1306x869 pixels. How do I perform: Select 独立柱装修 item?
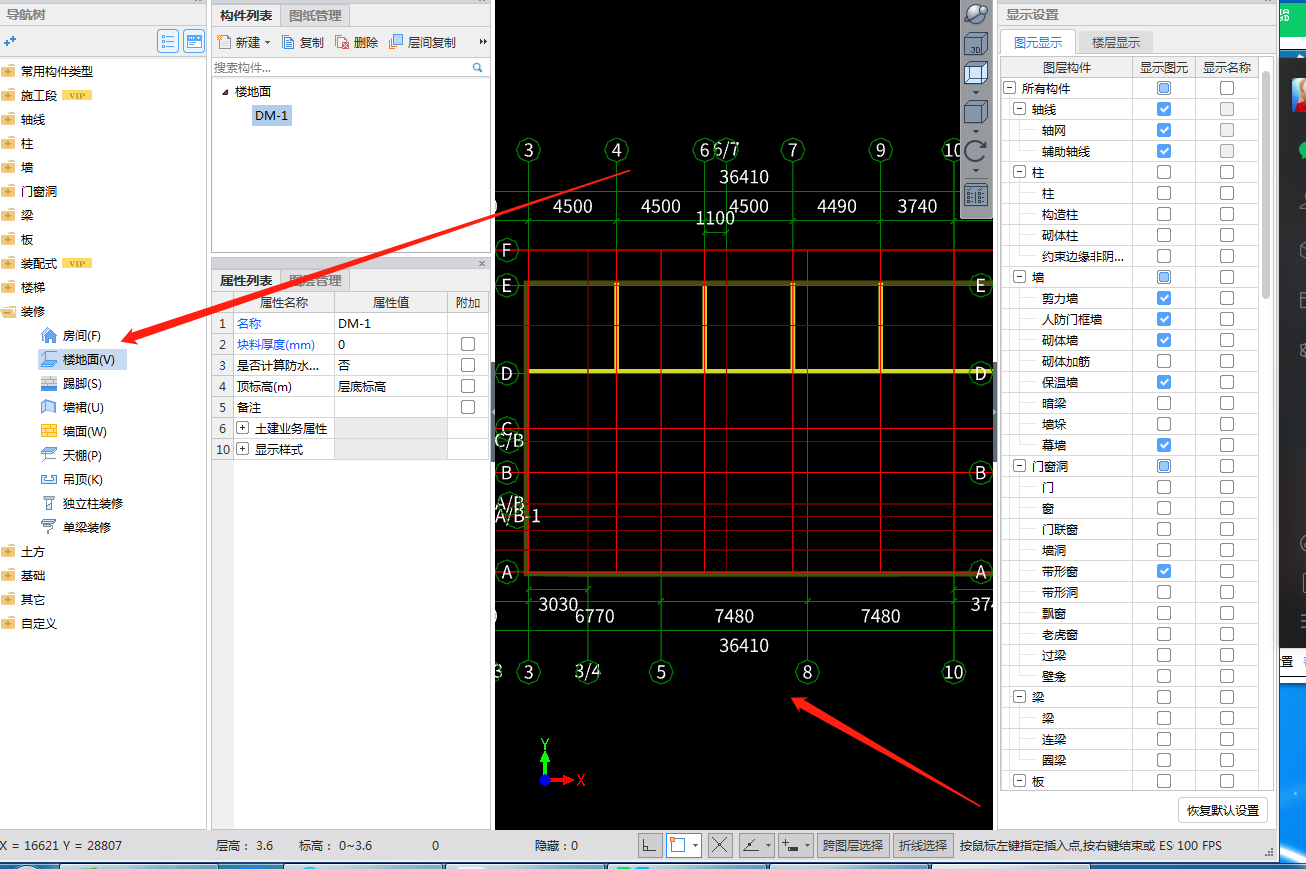(82, 504)
